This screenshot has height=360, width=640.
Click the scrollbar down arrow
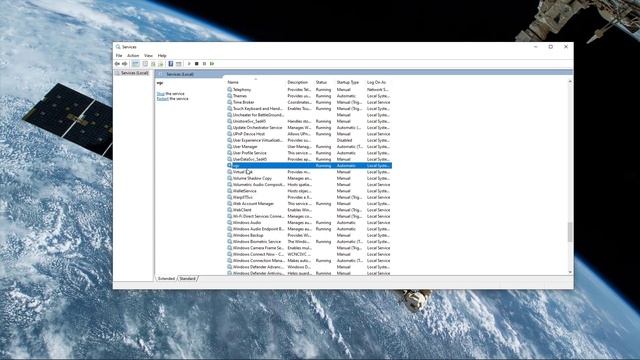(570, 272)
